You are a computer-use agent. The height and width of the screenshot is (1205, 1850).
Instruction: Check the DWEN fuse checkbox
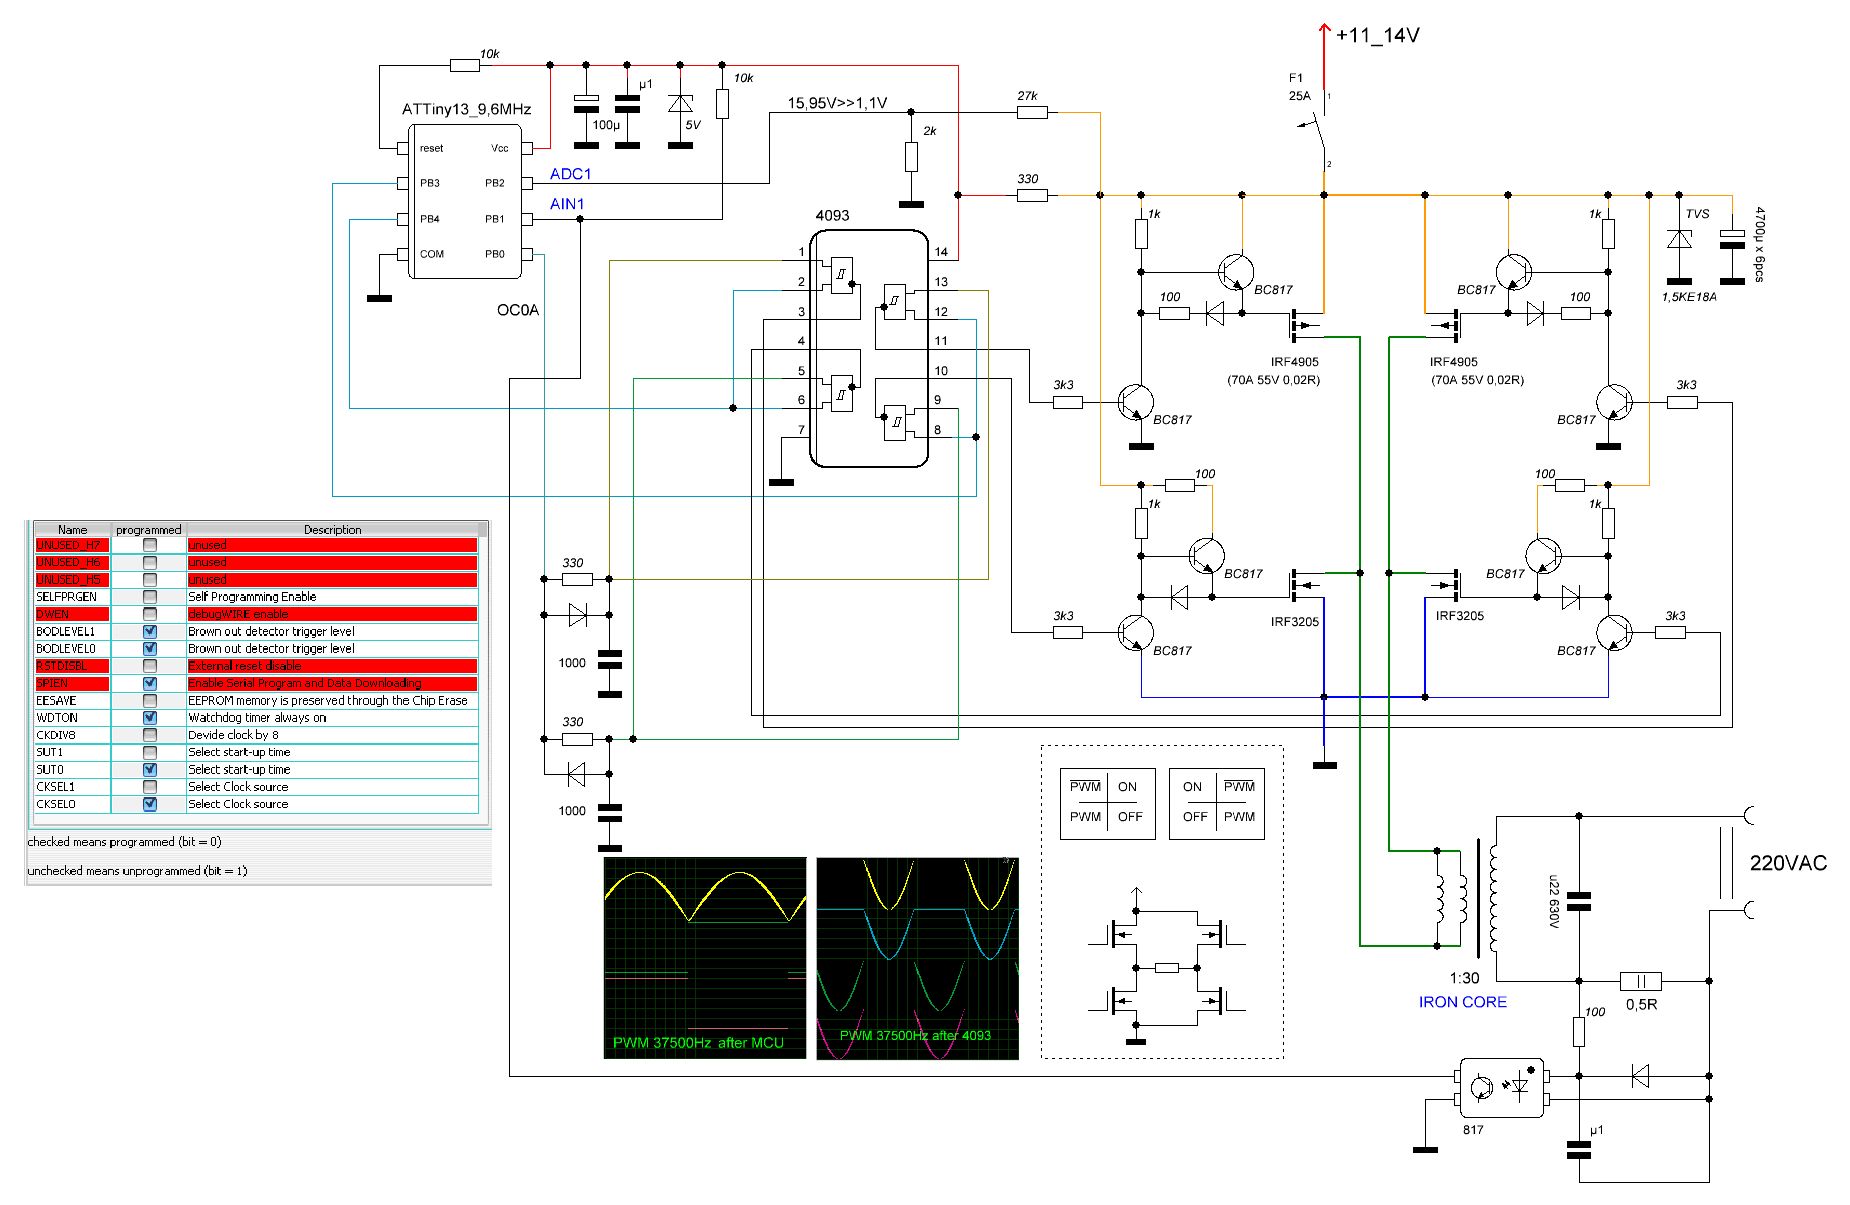150,614
